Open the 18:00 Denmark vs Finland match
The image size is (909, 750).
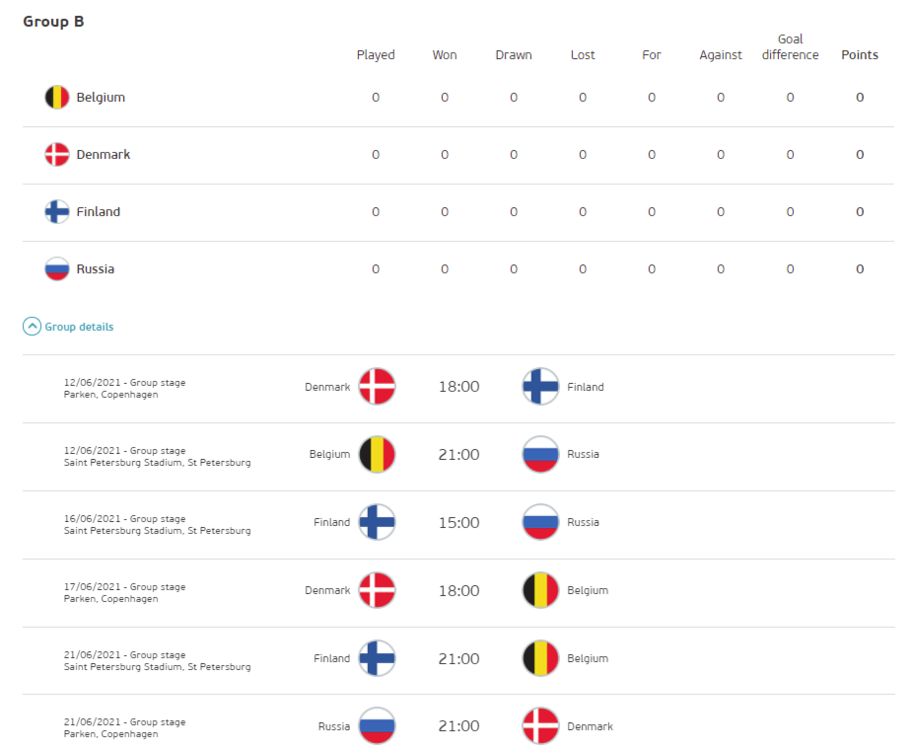(459, 387)
